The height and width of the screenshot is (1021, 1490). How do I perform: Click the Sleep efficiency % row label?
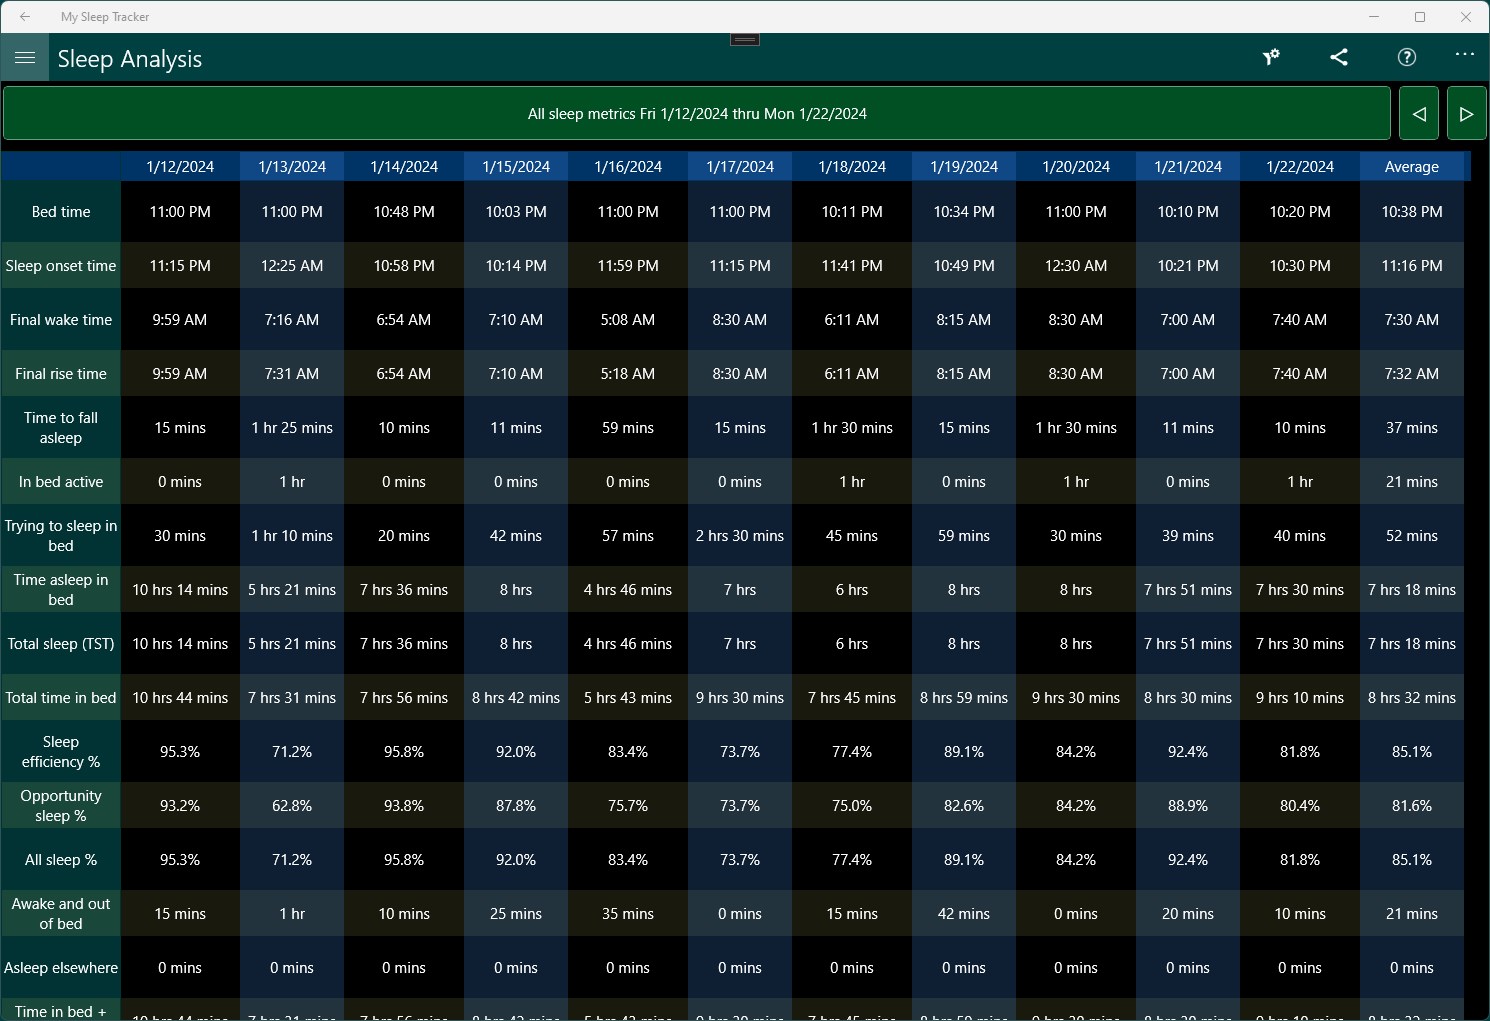tap(61, 752)
